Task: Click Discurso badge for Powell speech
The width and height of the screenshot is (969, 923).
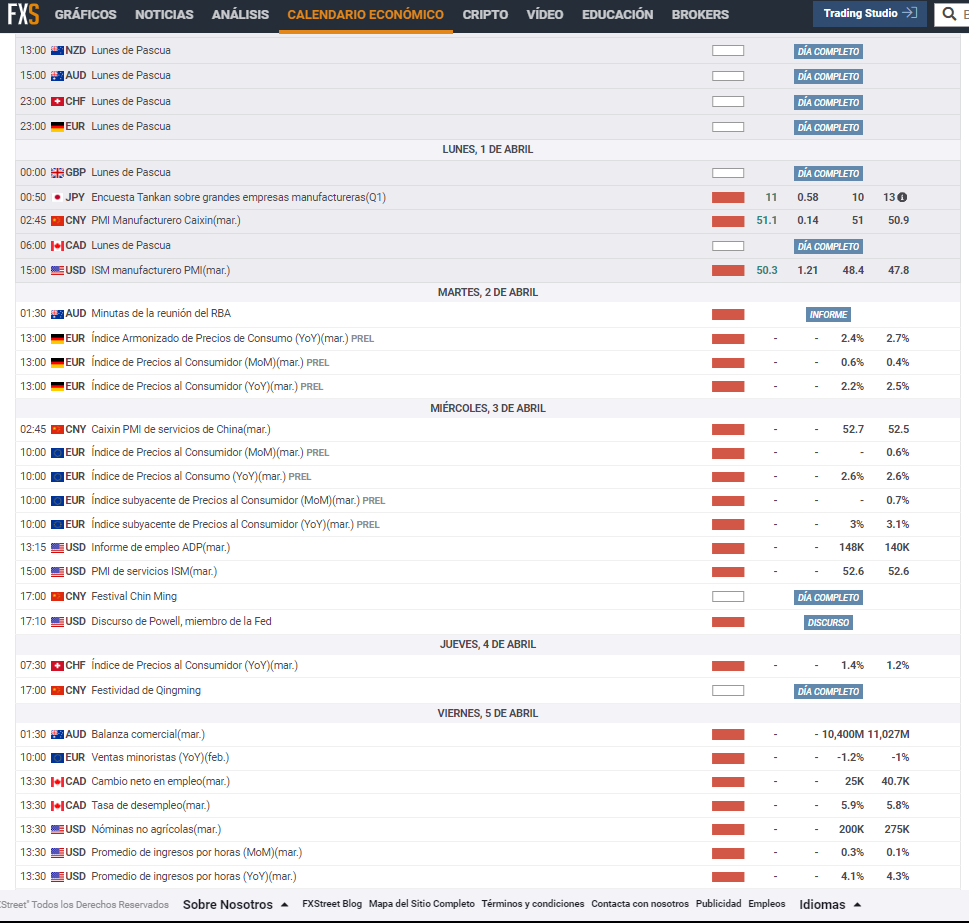Action: (828, 622)
